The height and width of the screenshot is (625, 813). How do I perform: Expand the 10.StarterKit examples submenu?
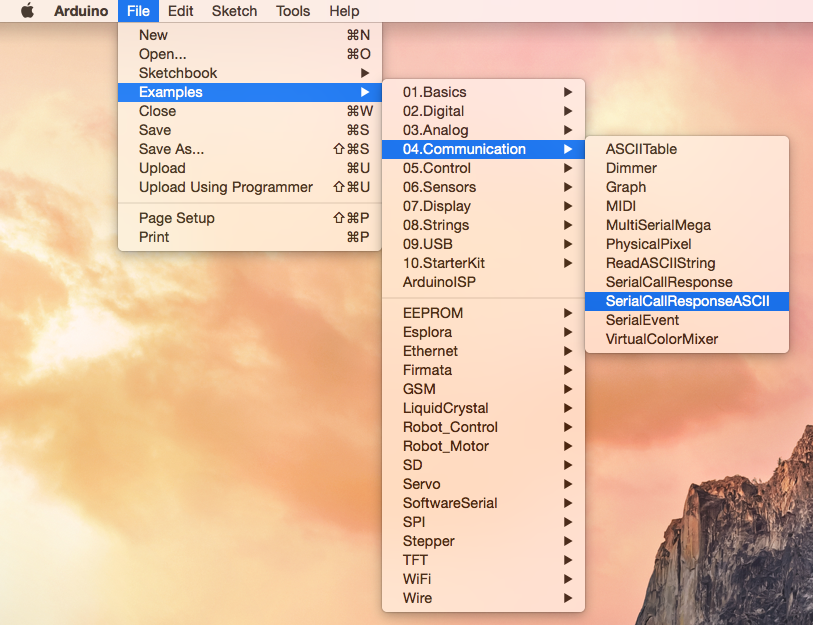[x=483, y=263]
